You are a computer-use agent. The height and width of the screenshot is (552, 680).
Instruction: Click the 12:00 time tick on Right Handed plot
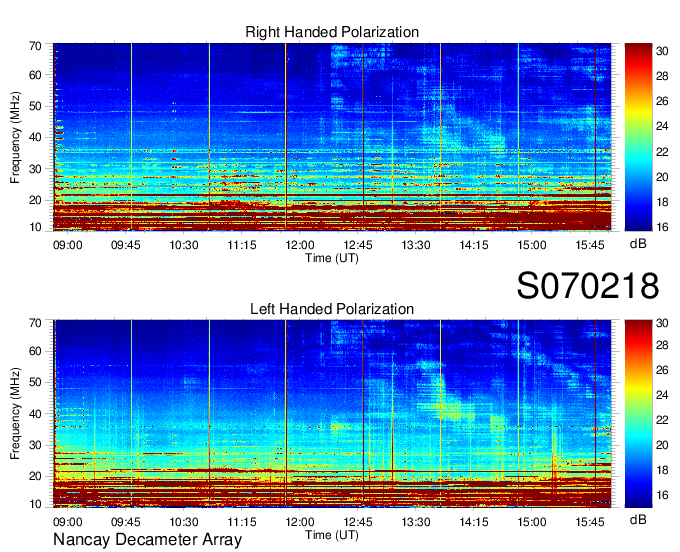tap(300, 245)
